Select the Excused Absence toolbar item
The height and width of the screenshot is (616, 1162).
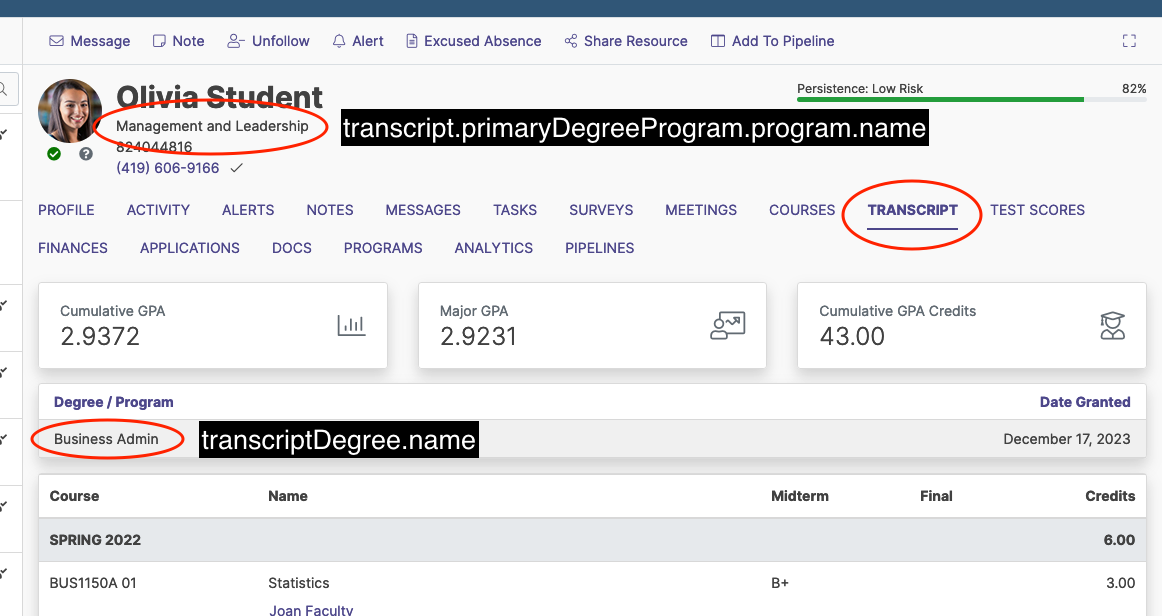[473, 41]
